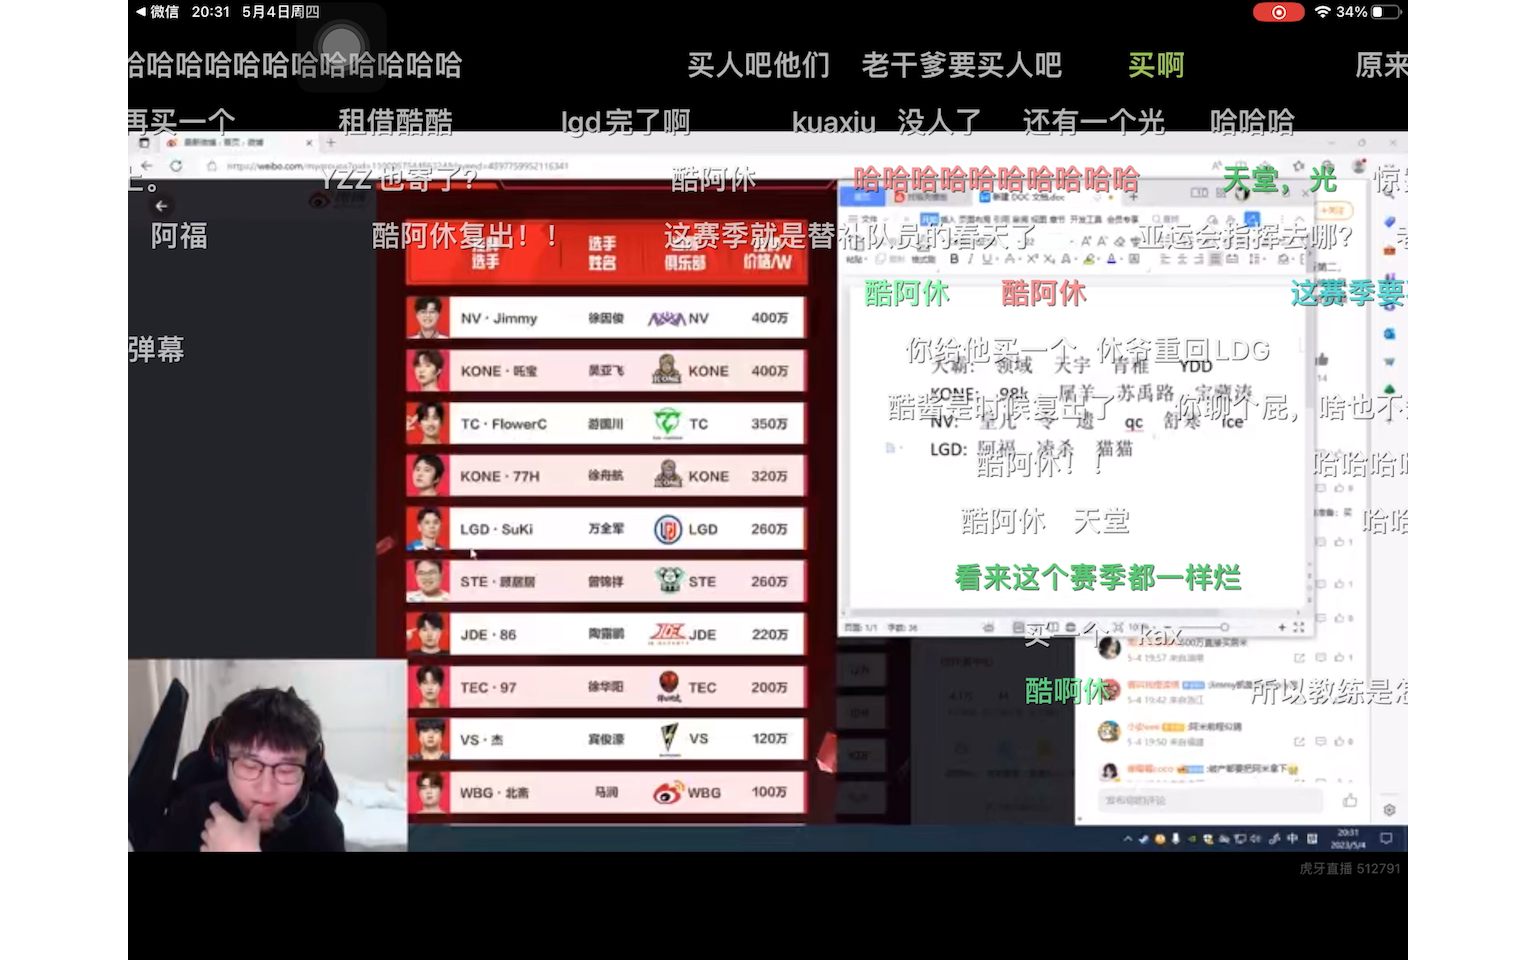This screenshot has height=960, width=1536.
Task: Open settings gear at the browser sidebar bottom
Action: pos(1389,810)
